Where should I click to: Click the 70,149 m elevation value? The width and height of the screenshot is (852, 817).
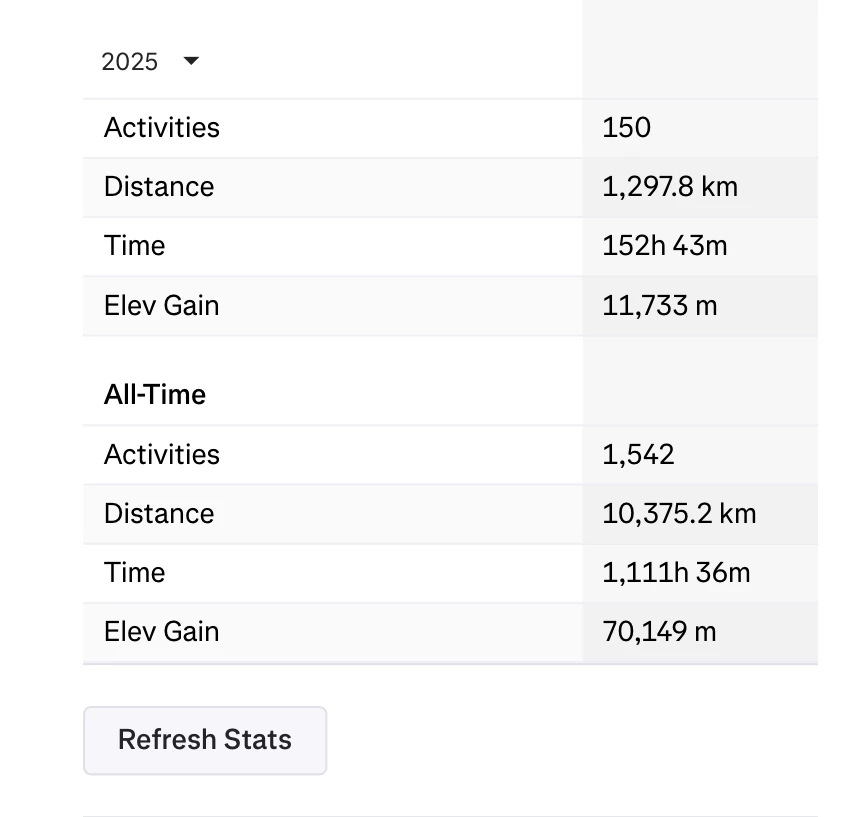659,632
